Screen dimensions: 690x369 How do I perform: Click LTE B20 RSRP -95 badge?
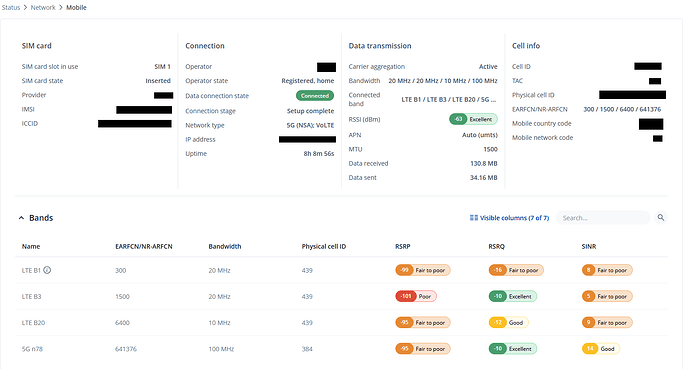pos(423,322)
